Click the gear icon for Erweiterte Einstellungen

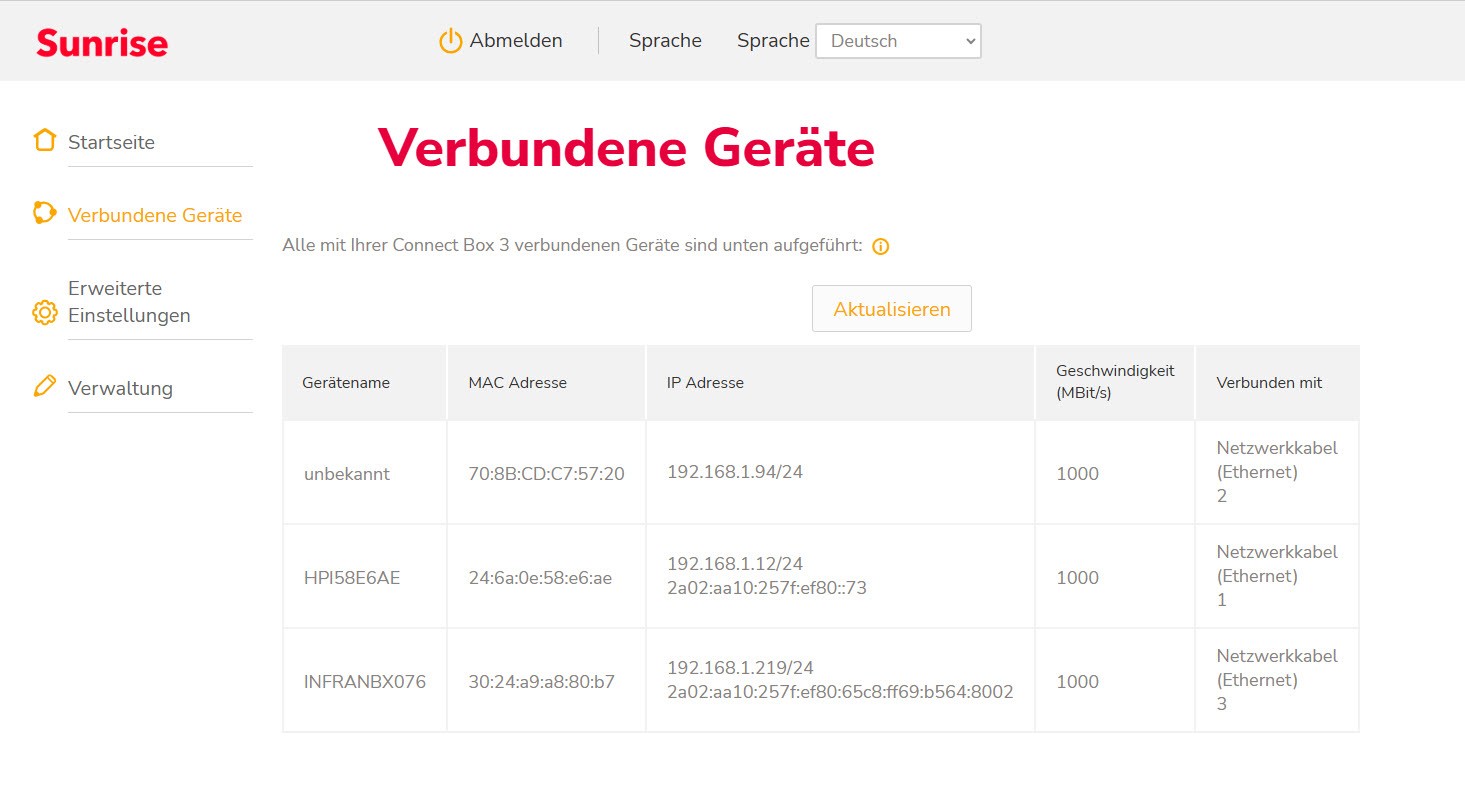coord(45,312)
